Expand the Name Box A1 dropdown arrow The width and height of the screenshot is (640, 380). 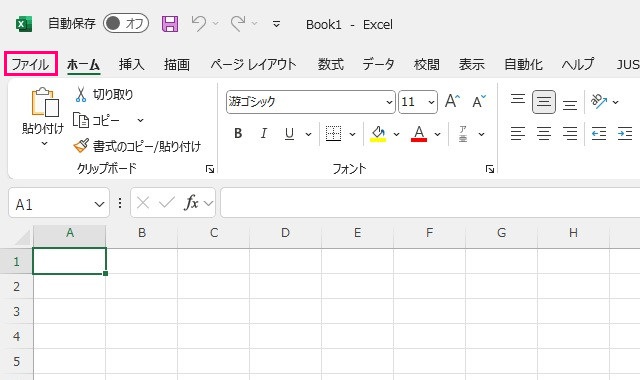click(99, 204)
